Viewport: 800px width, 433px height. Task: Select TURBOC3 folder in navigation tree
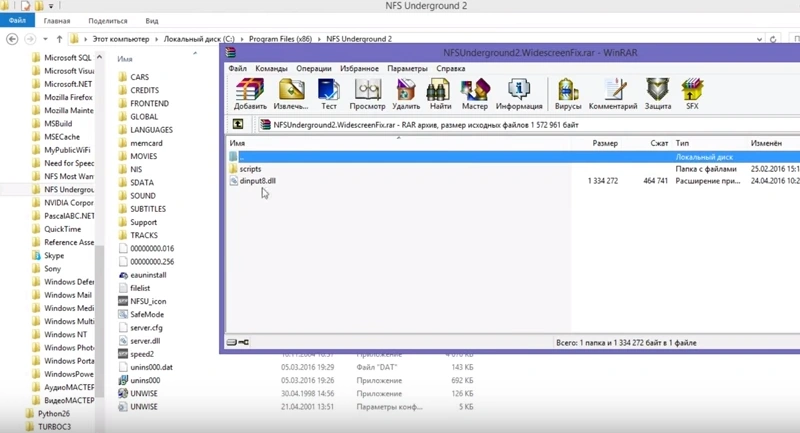tap(48, 427)
